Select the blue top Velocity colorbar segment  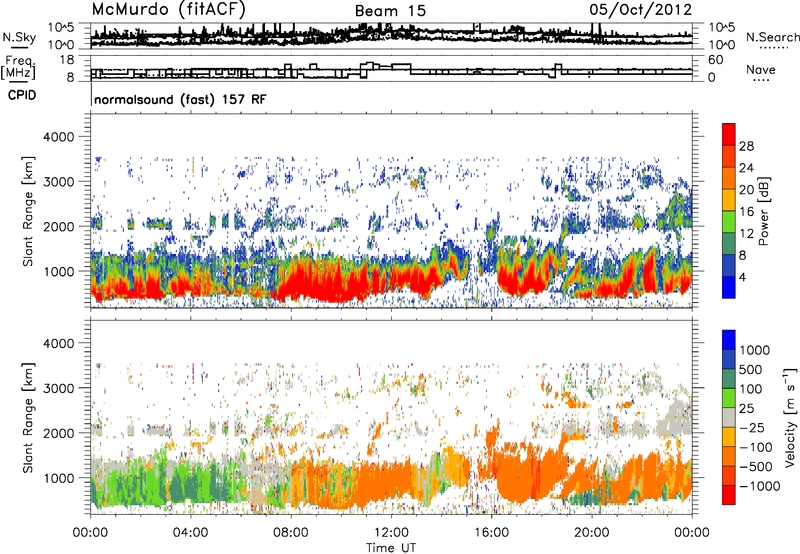[x=729, y=340]
